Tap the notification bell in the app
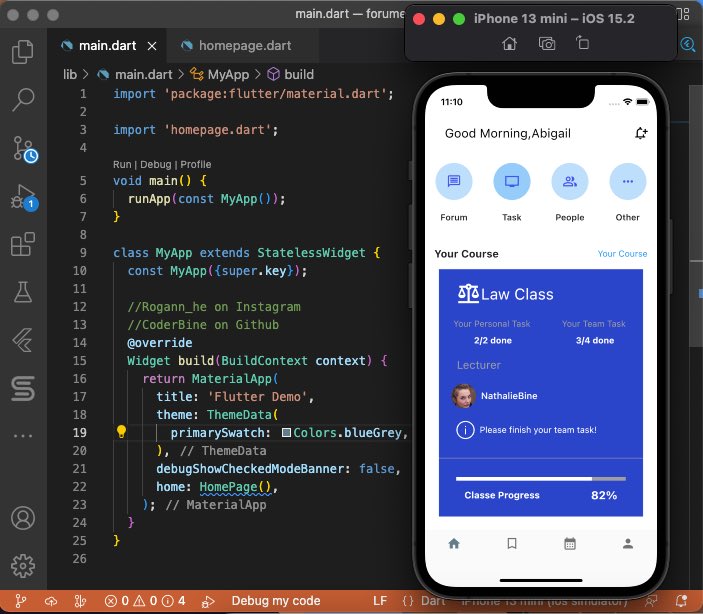 click(x=641, y=133)
